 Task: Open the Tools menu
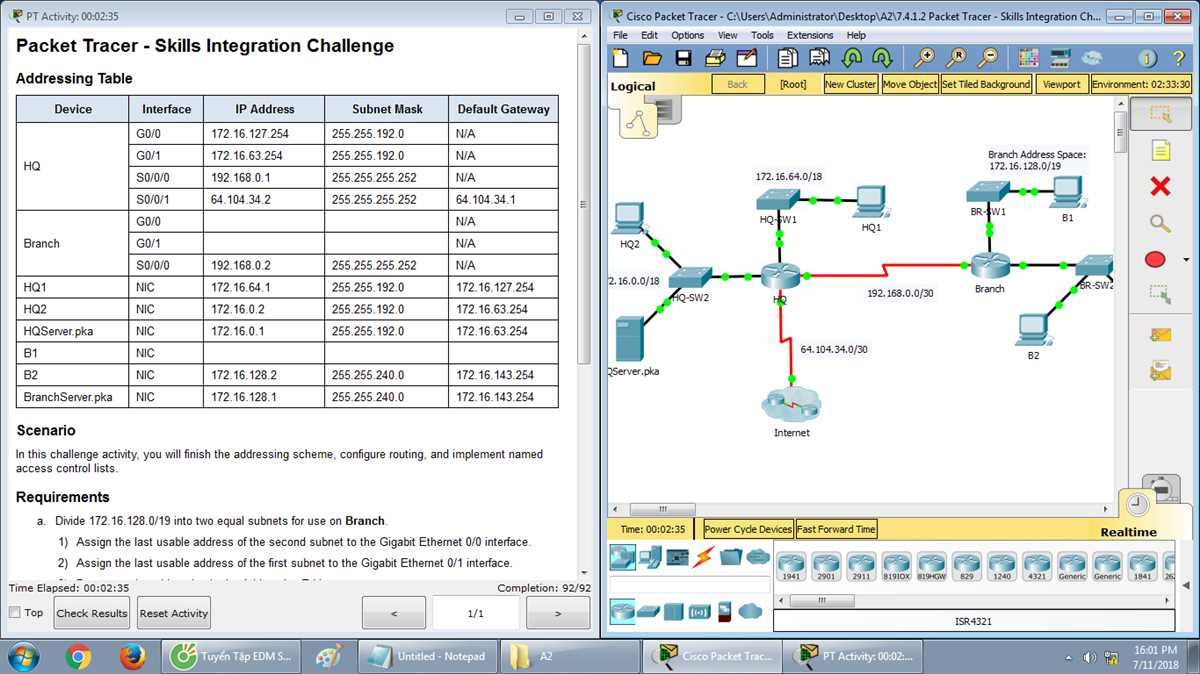pos(762,35)
